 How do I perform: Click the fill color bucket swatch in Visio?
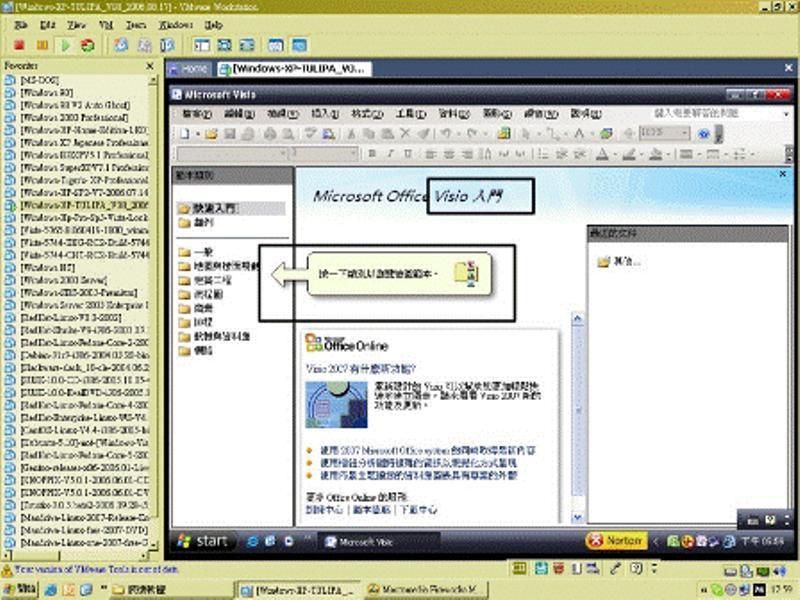(656, 154)
